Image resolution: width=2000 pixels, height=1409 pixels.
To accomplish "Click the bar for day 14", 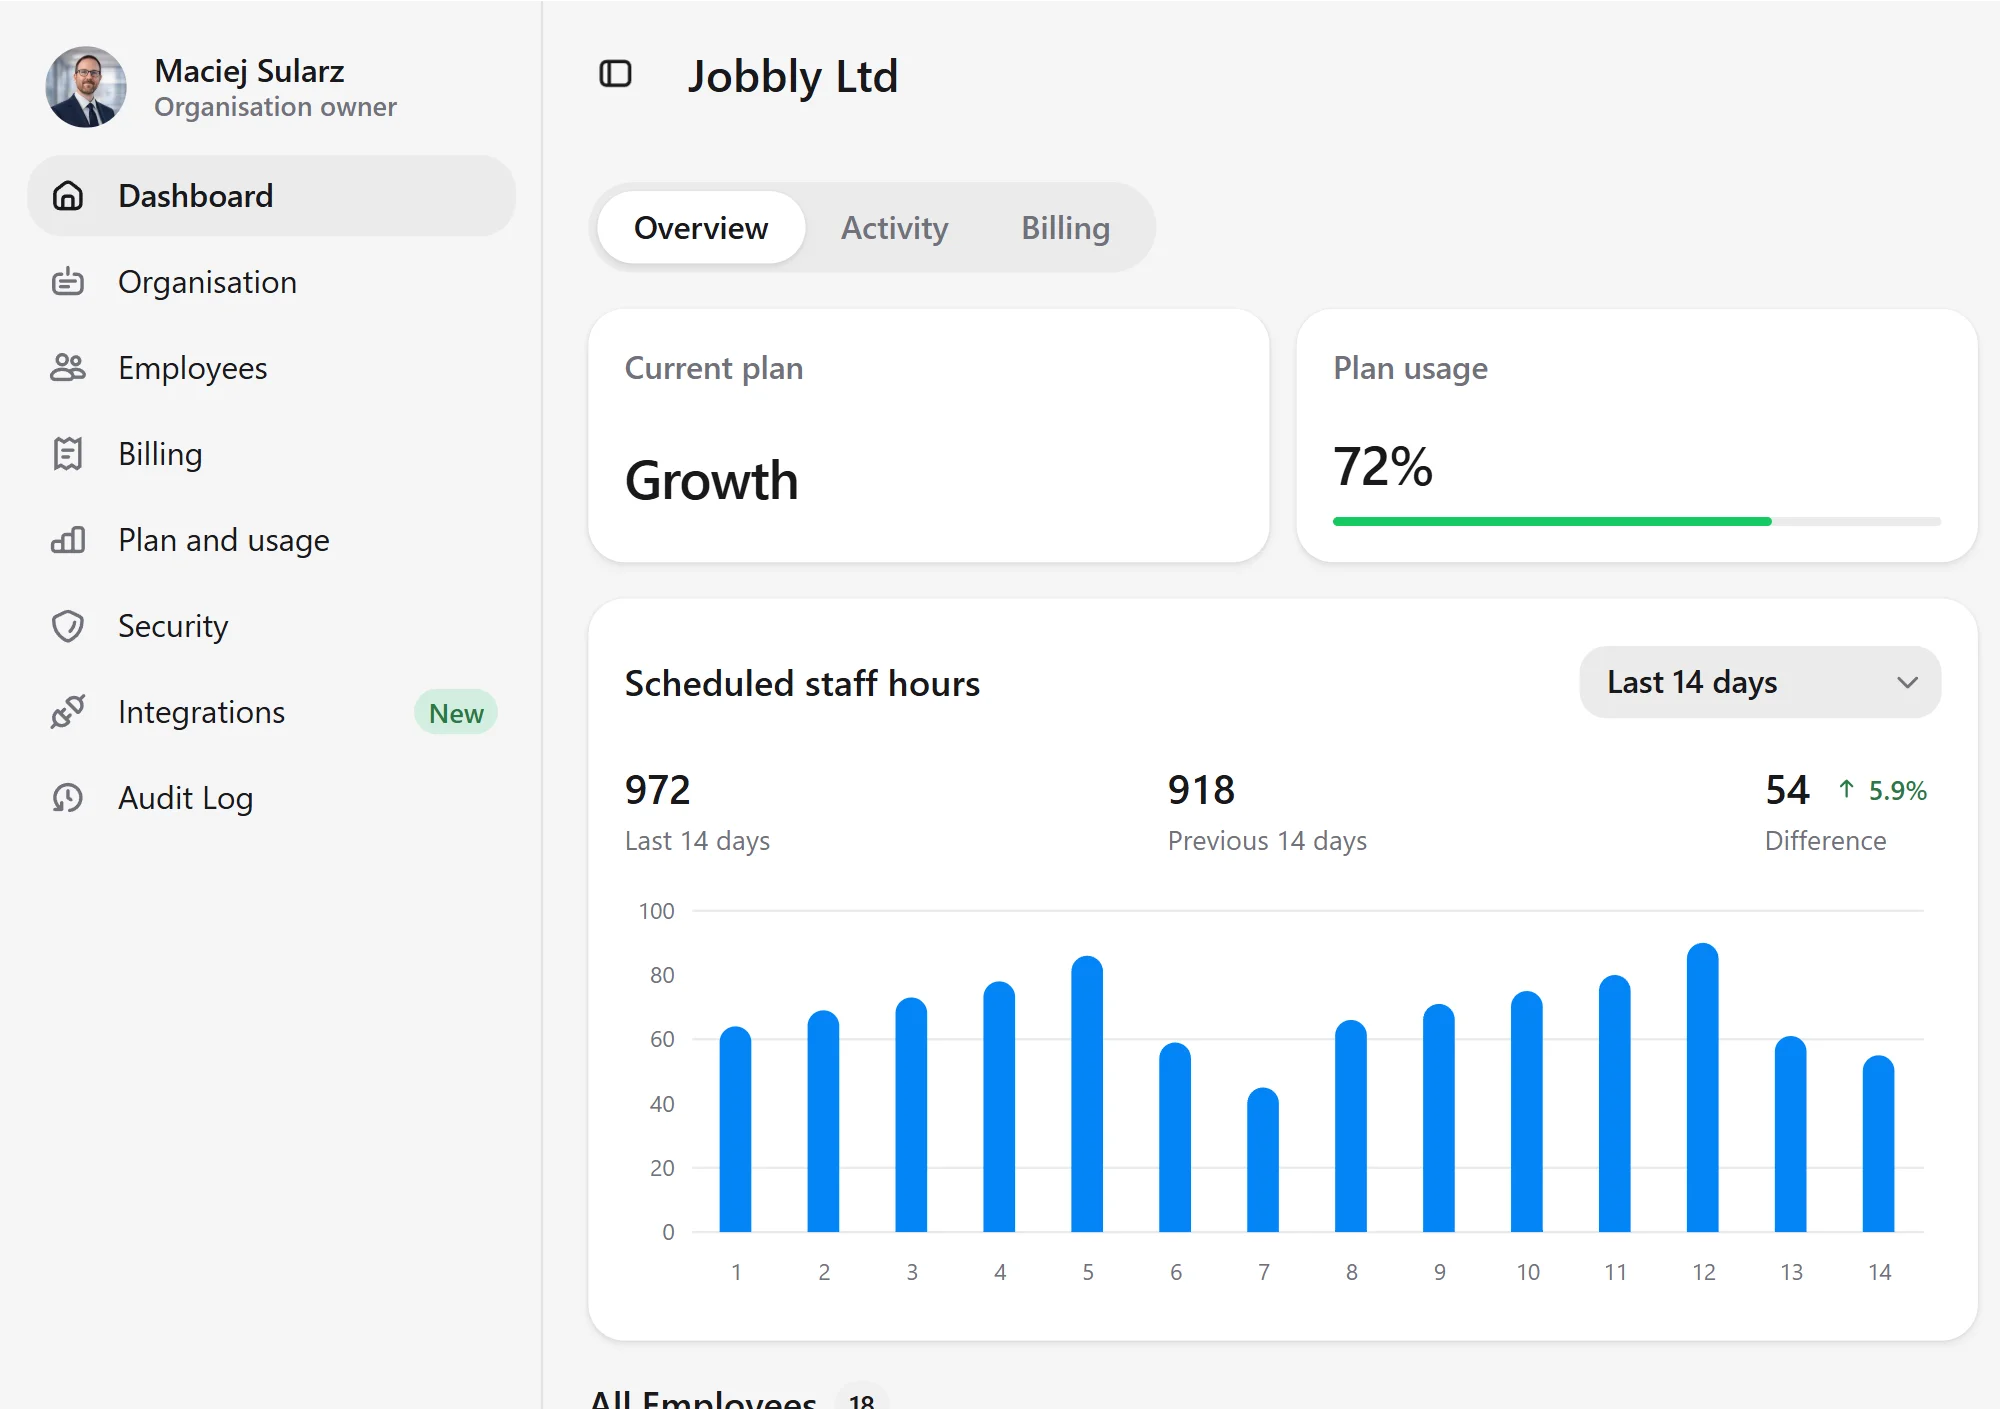I will (x=1879, y=1144).
